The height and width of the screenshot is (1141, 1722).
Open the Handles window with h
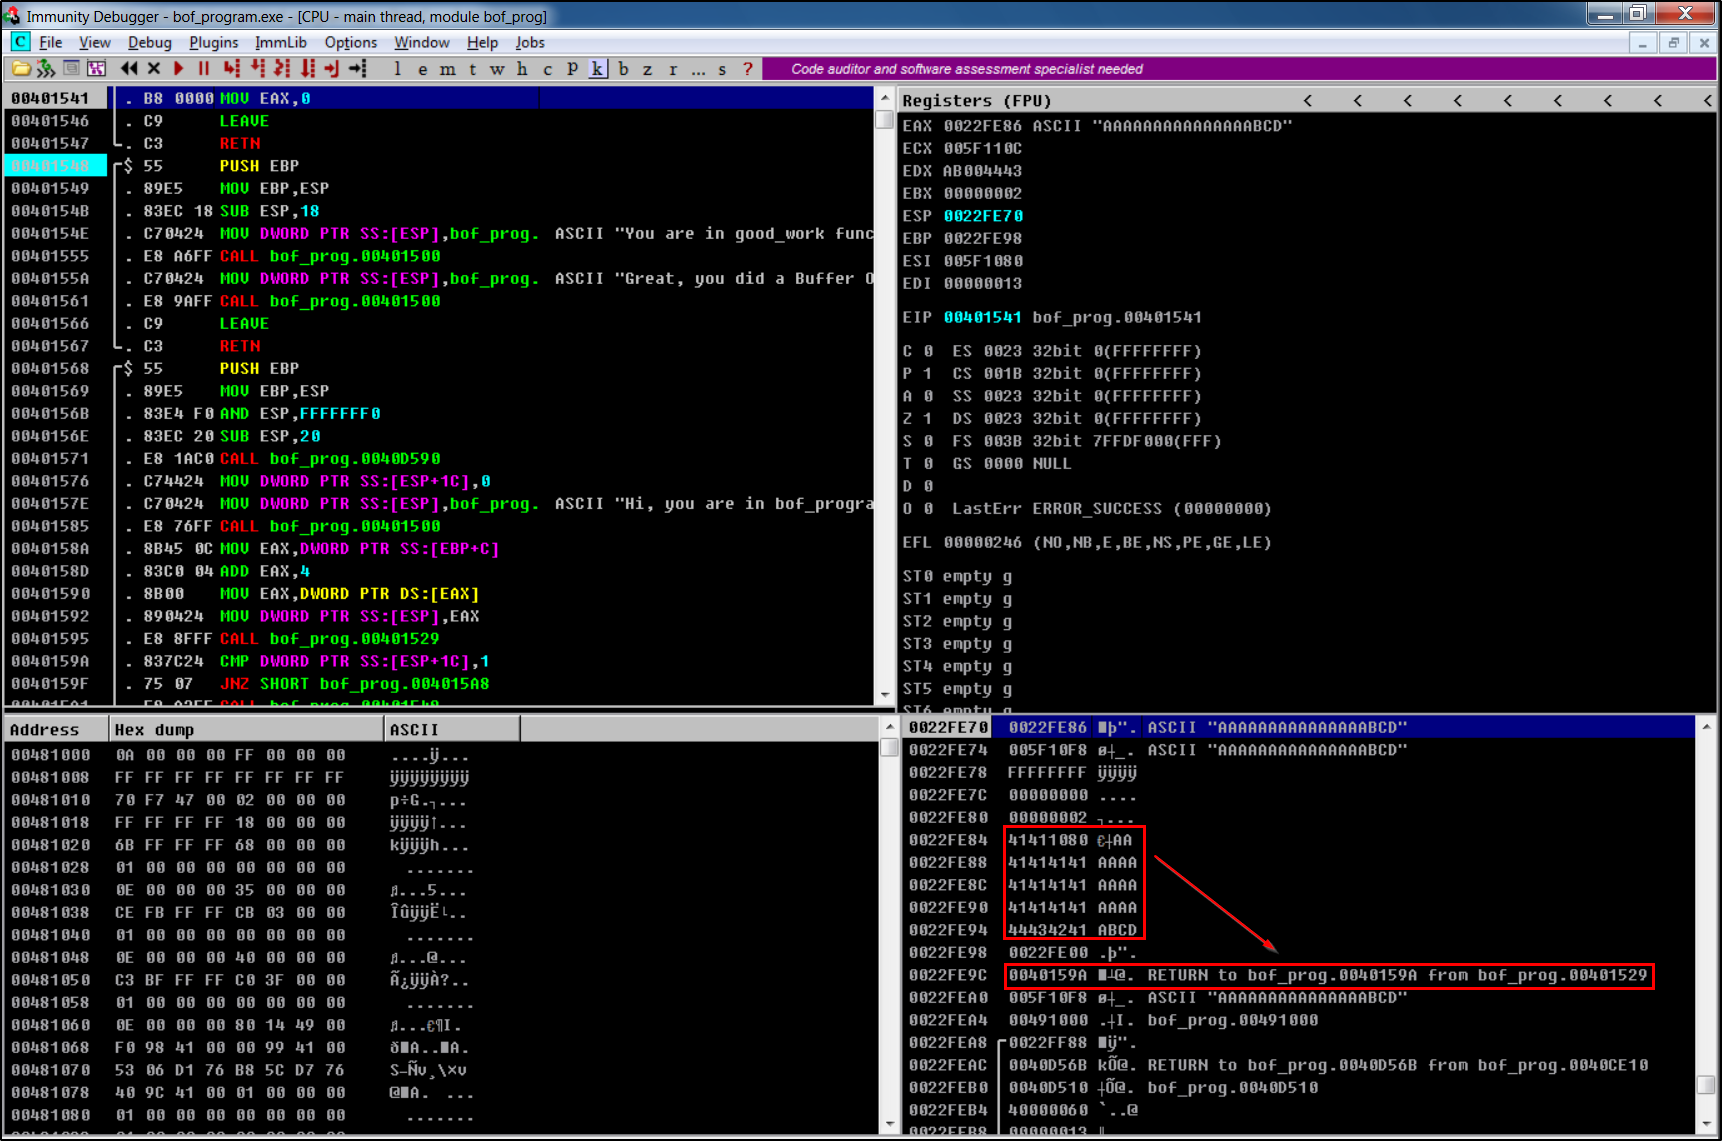tap(522, 69)
